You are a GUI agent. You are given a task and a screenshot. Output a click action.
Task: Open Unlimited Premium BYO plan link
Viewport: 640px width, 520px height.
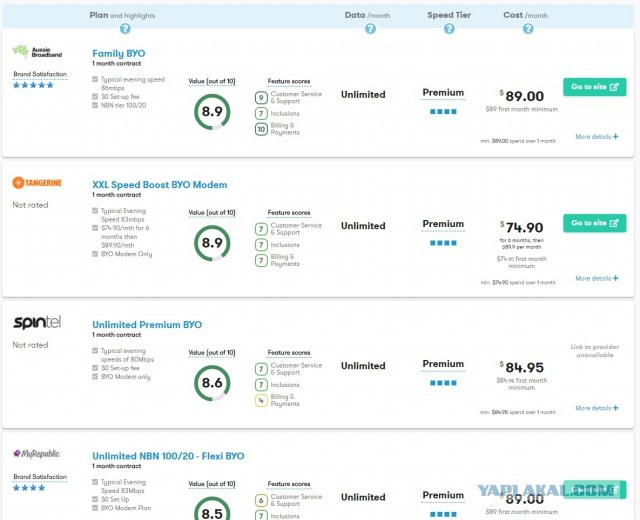point(147,324)
